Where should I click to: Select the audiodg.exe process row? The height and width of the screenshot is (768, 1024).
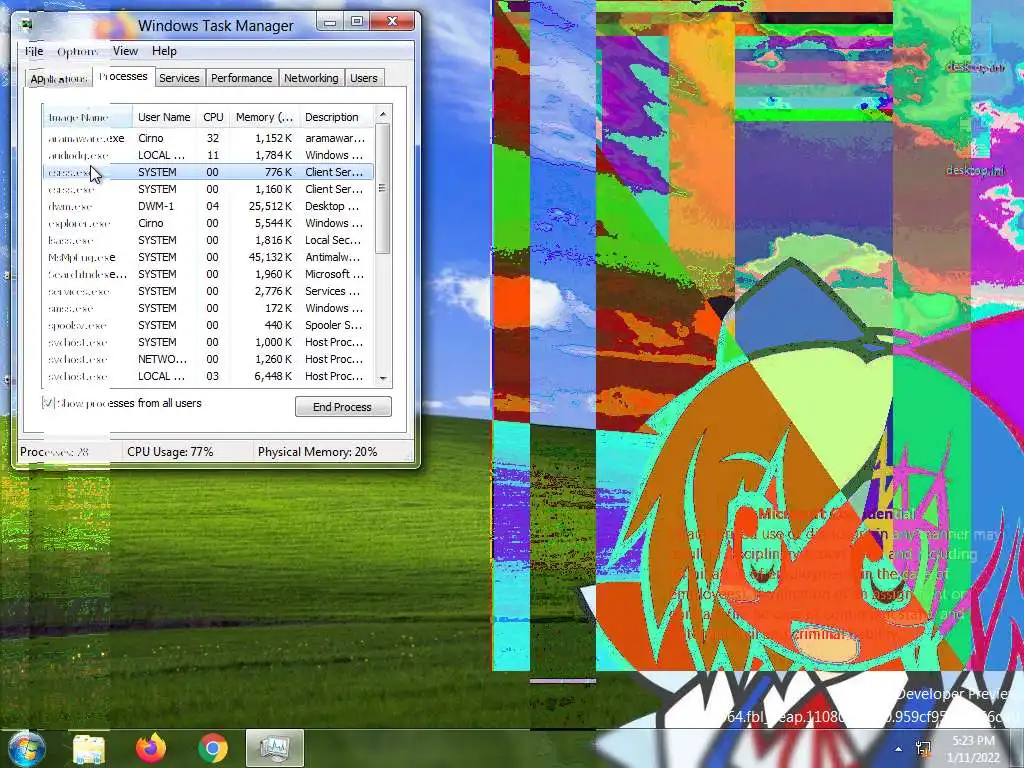(209, 155)
